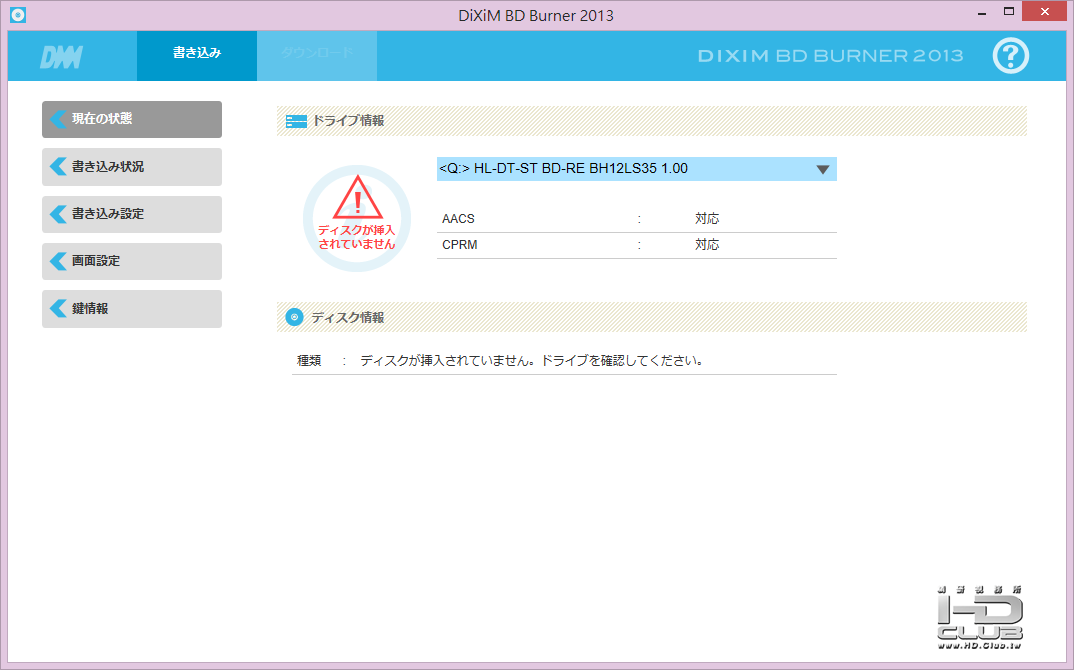Click the 種類 label under disc info

[309, 360]
